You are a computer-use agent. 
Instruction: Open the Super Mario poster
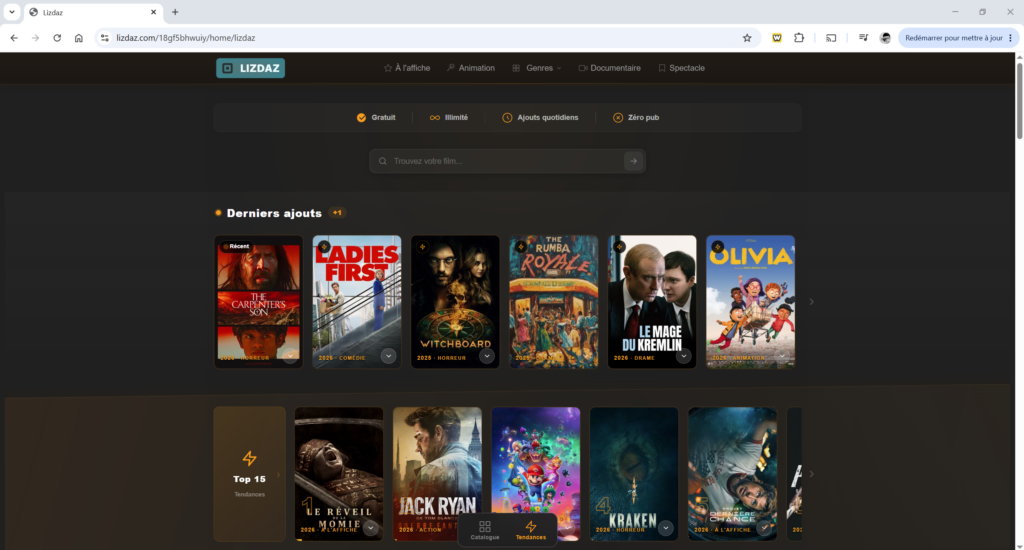click(536, 474)
